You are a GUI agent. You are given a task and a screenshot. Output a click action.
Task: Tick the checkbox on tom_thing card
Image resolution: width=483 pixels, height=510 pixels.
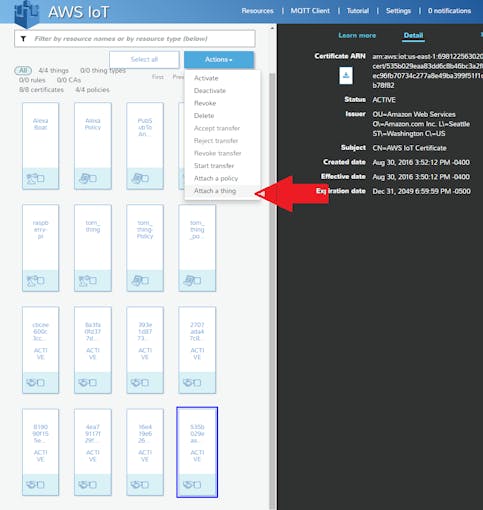93,281
